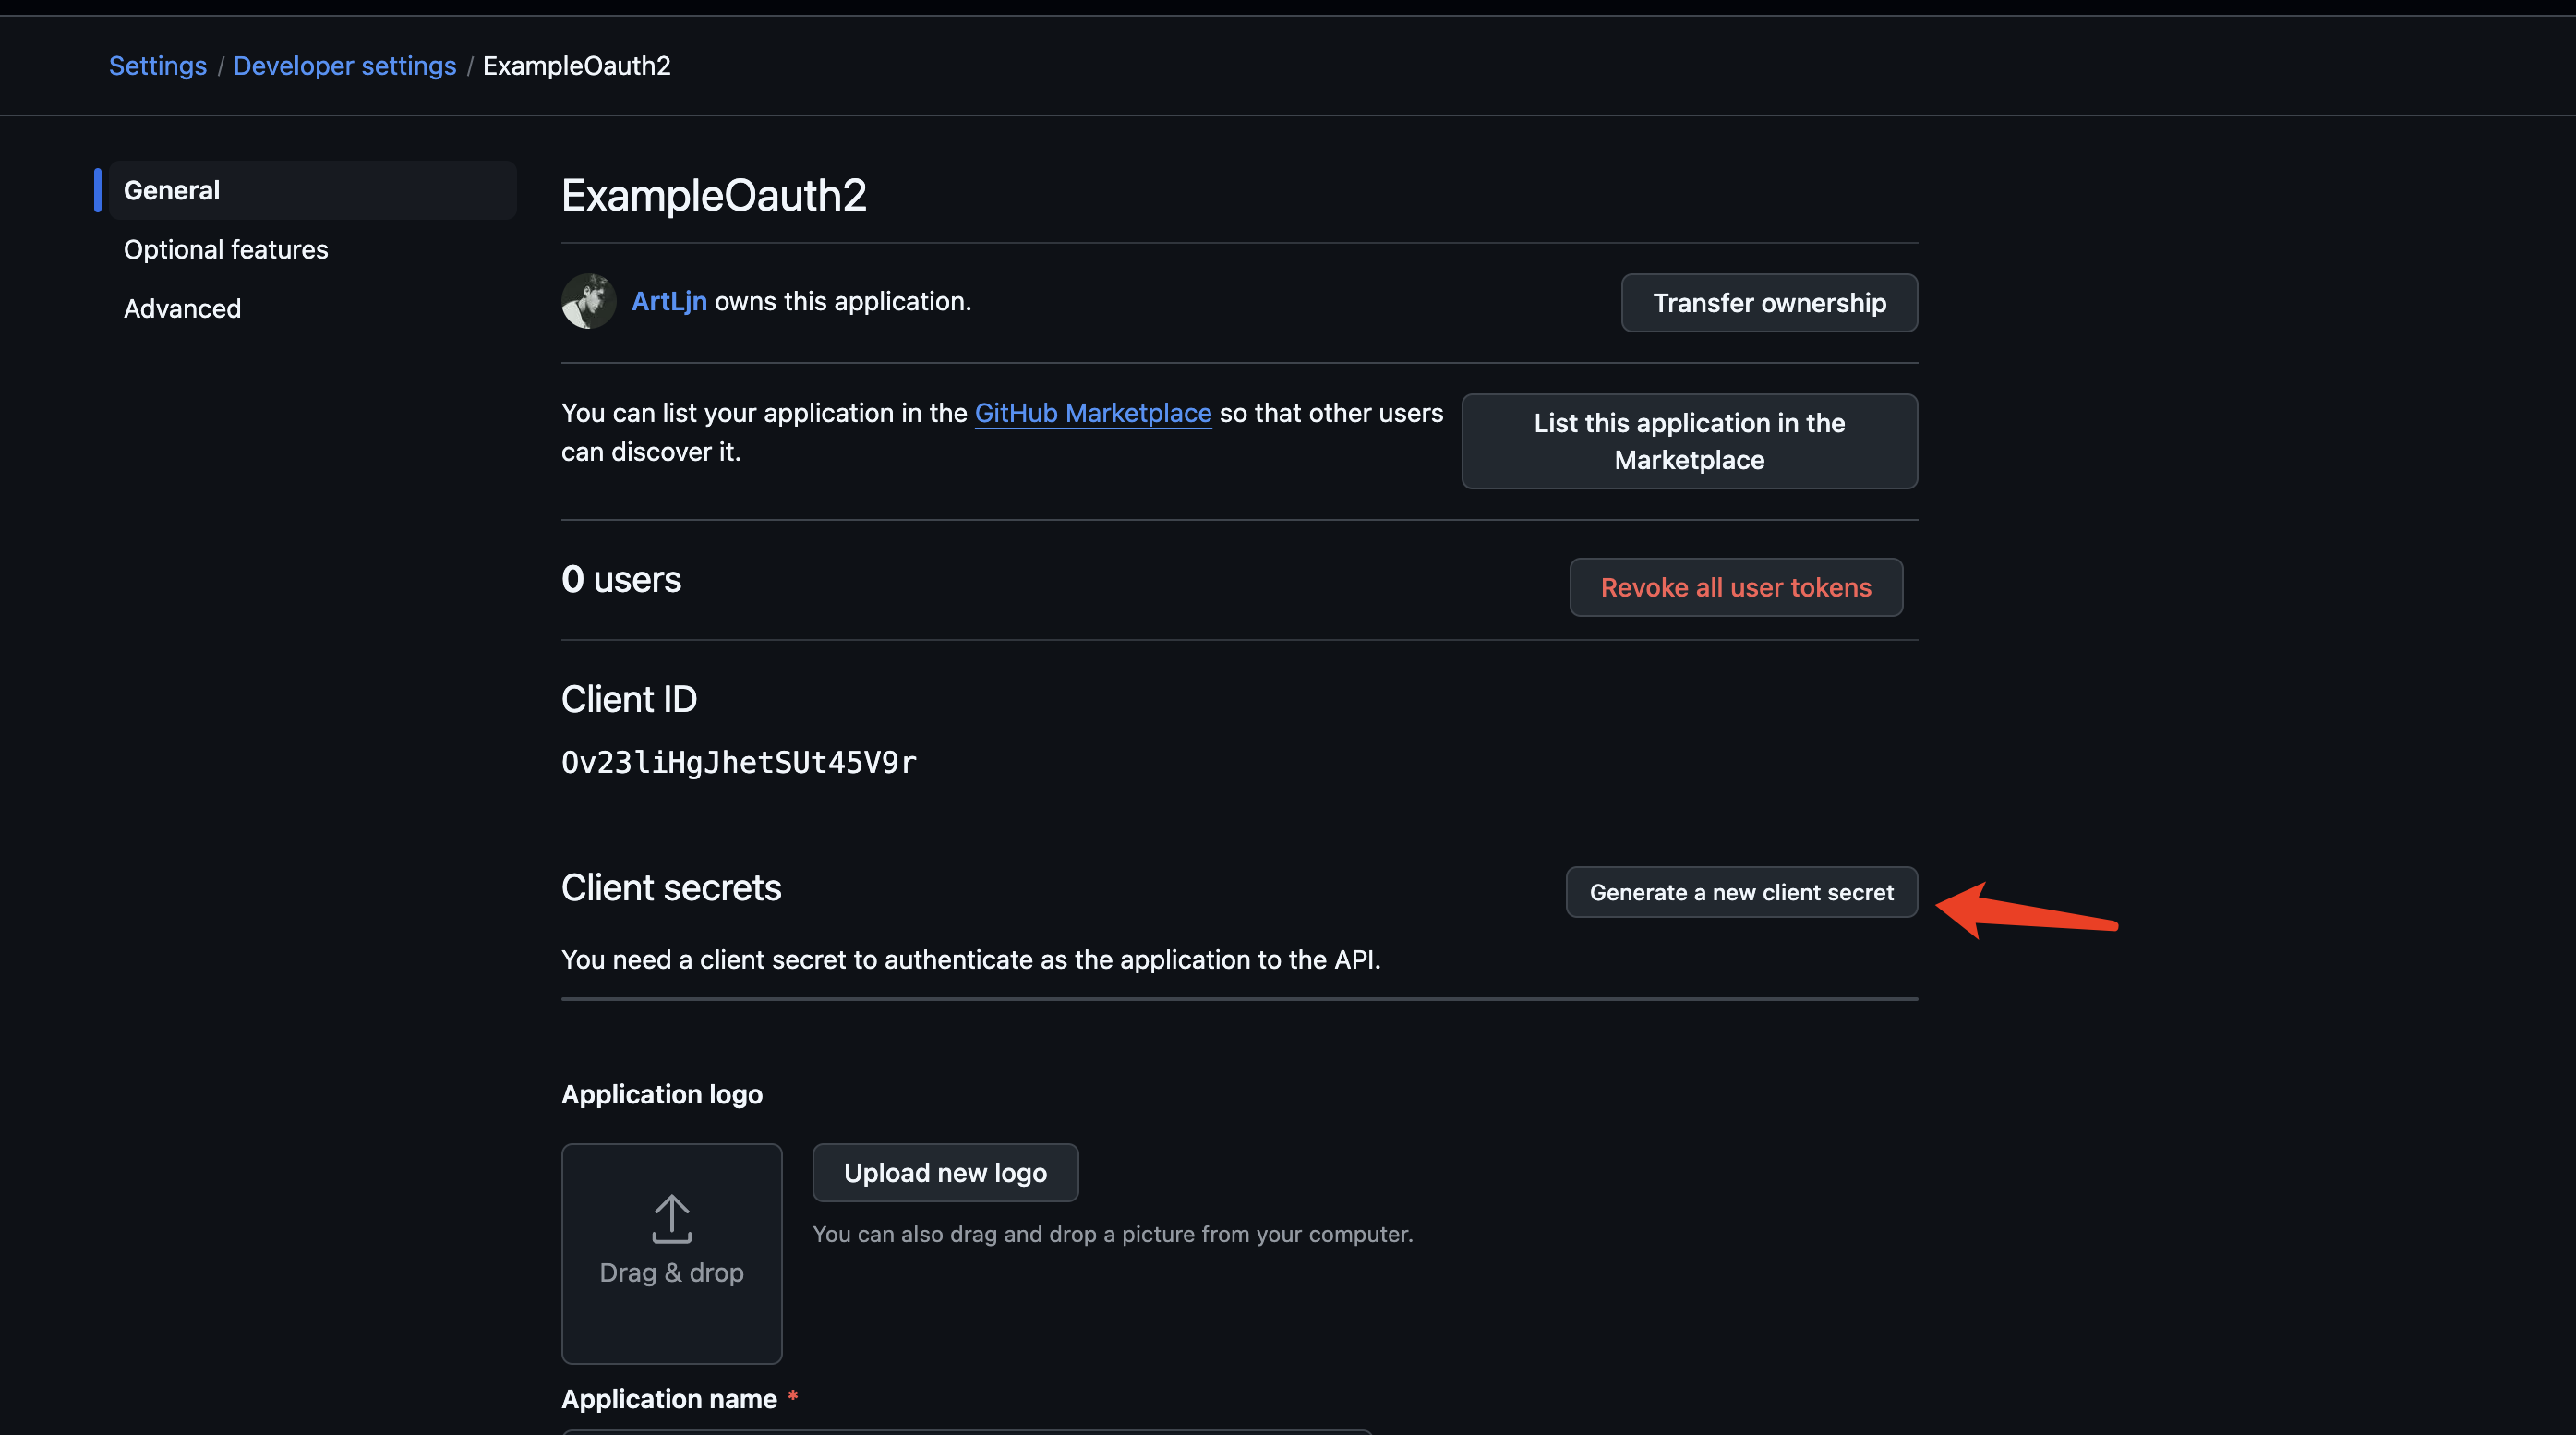Viewport: 2576px width, 1435px height.
Task: Click the Application name input field
Action: point(965,1431)
